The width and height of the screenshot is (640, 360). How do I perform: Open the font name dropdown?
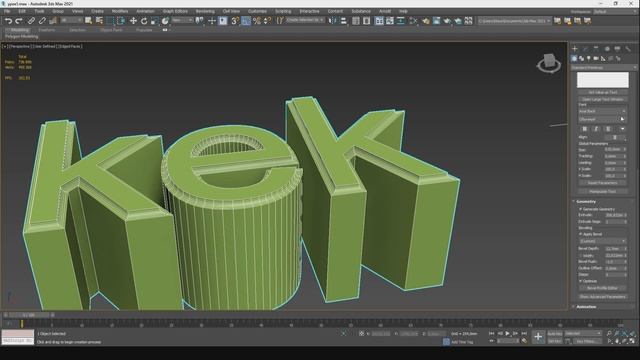tap(602, 111)
